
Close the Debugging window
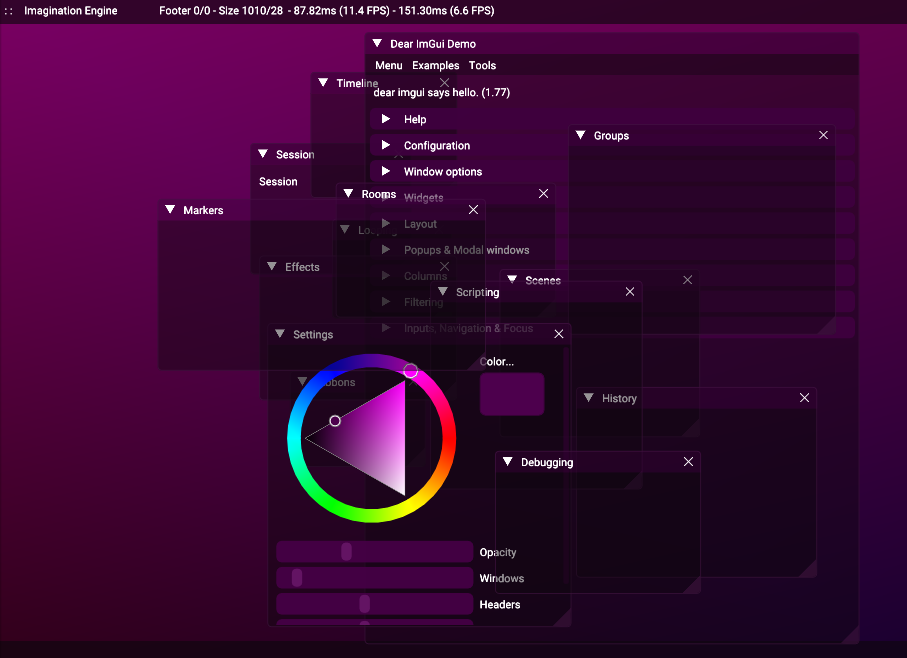688,462
